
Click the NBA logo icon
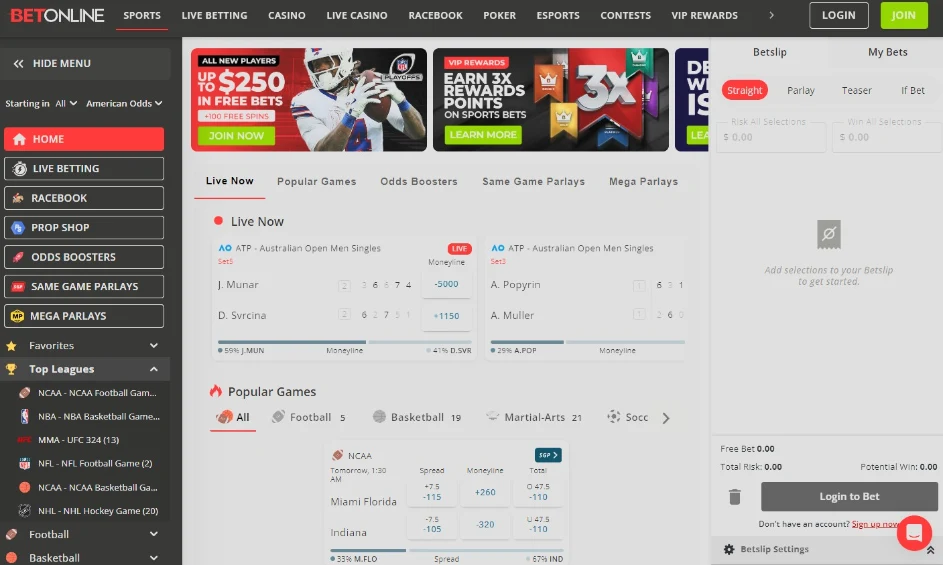25,416
